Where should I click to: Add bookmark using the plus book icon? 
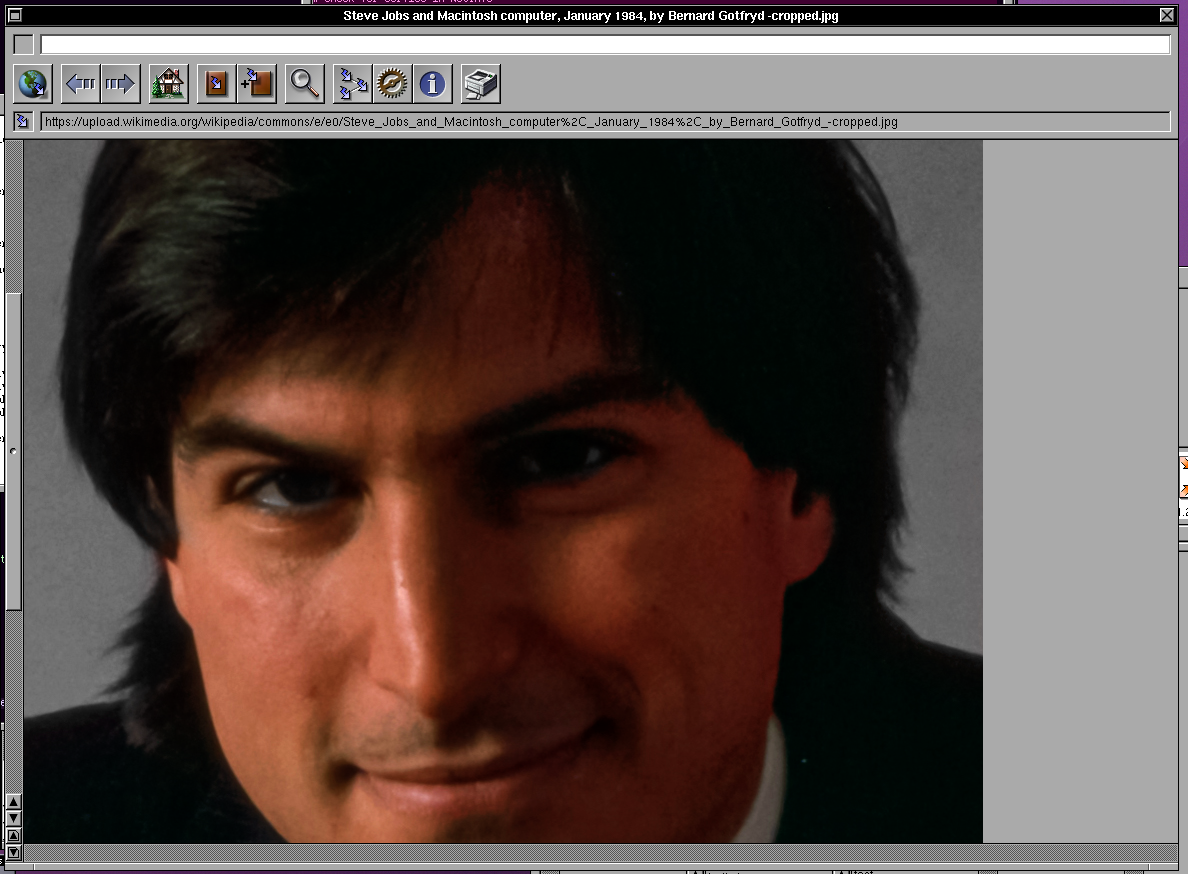pyautogui.click(x=256, y=84)
